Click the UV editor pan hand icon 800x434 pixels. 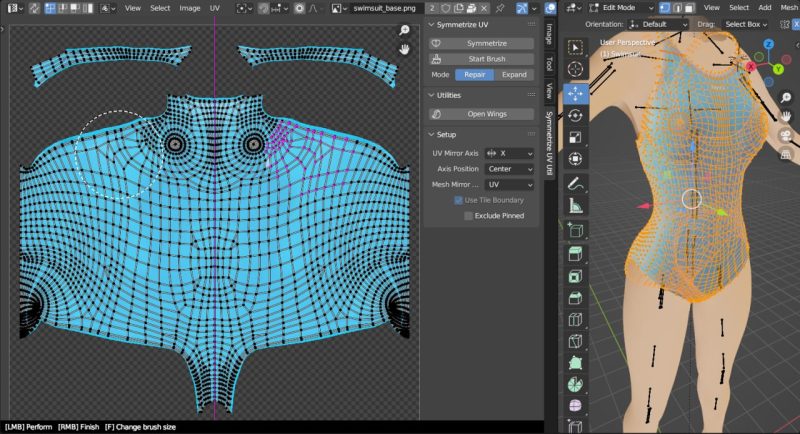(404, 49)
